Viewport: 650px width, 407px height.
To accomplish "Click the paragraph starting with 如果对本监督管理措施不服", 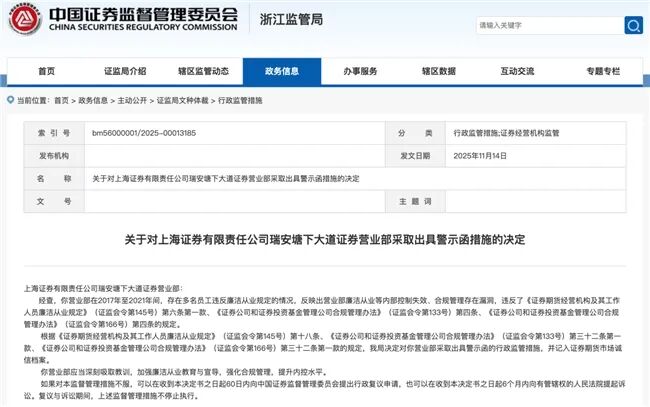I will pyautogui.click(x=324, y=390).
